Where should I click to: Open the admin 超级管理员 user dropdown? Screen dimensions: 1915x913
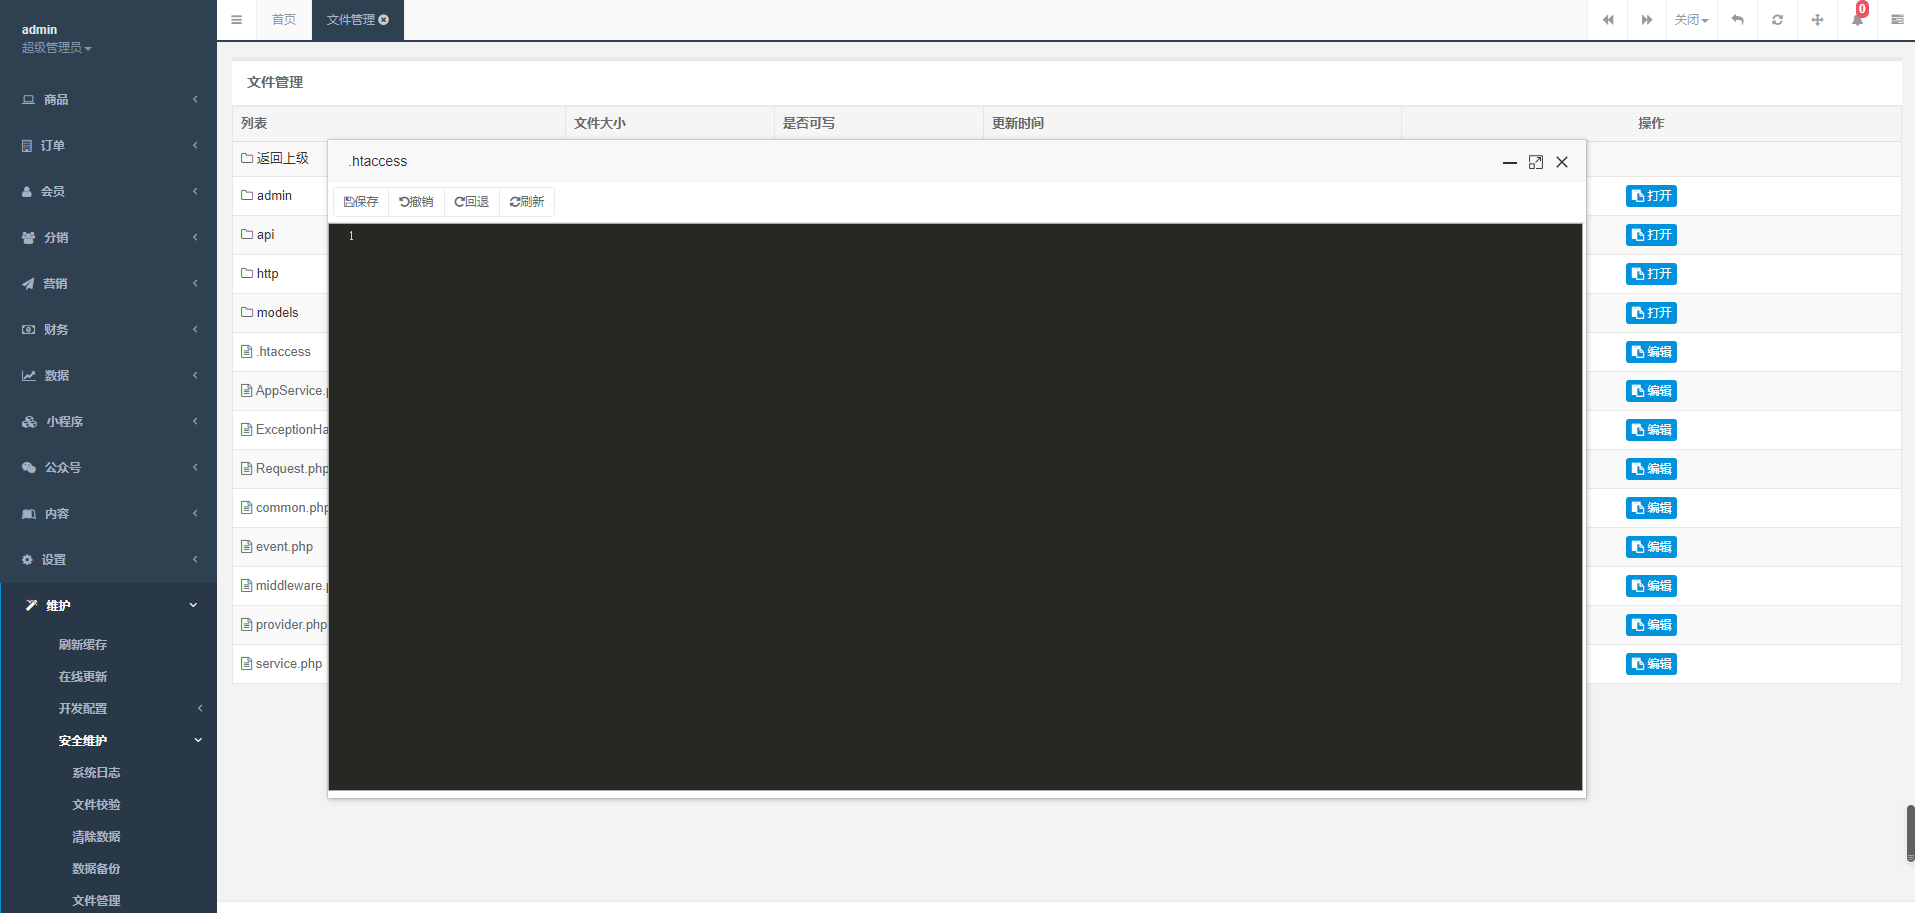click(57, 38)
